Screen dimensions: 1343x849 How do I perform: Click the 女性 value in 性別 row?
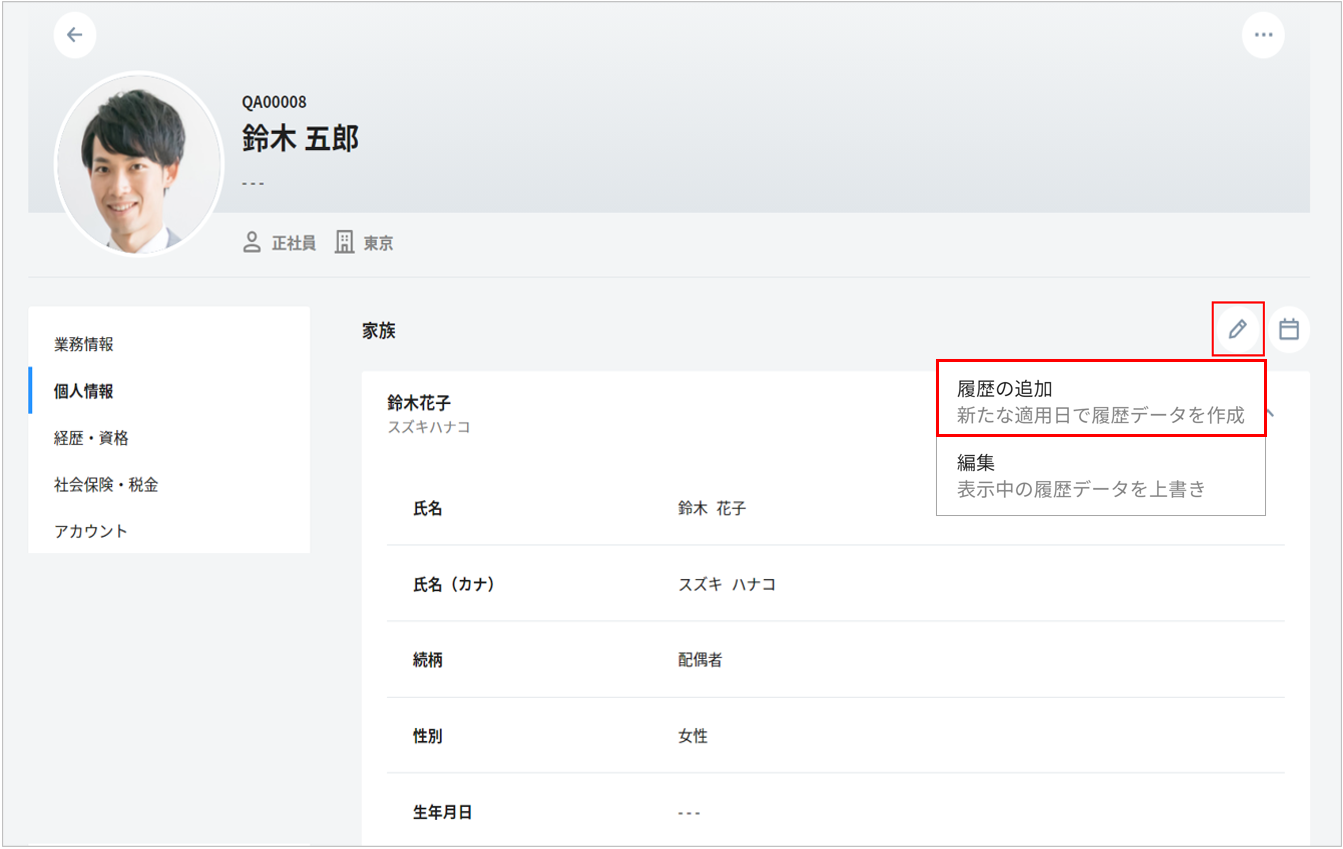[x=693, y=736]
